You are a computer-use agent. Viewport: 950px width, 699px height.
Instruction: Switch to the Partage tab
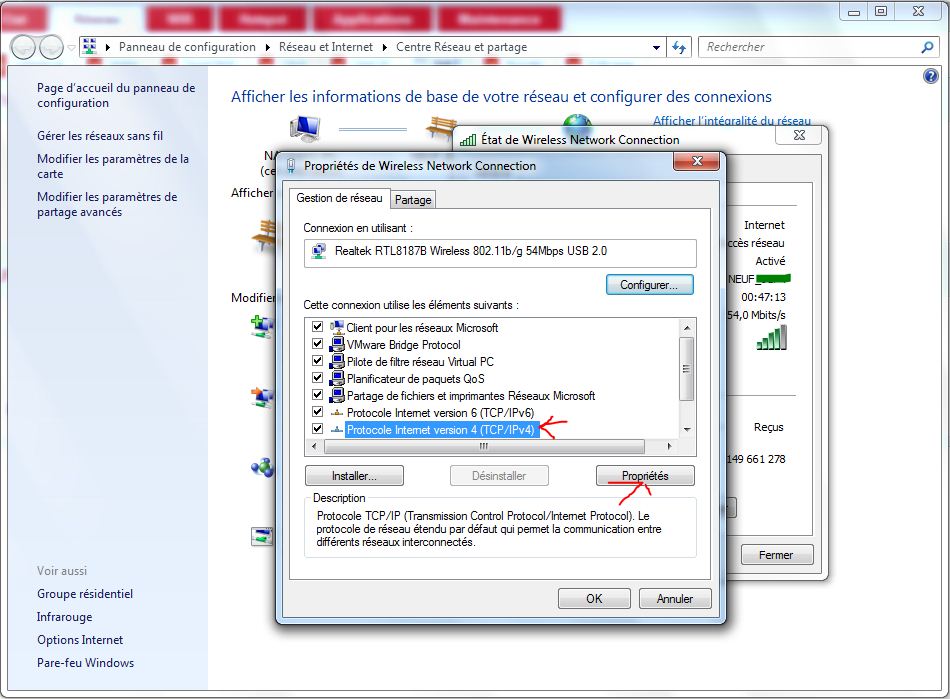coord(413,200)
